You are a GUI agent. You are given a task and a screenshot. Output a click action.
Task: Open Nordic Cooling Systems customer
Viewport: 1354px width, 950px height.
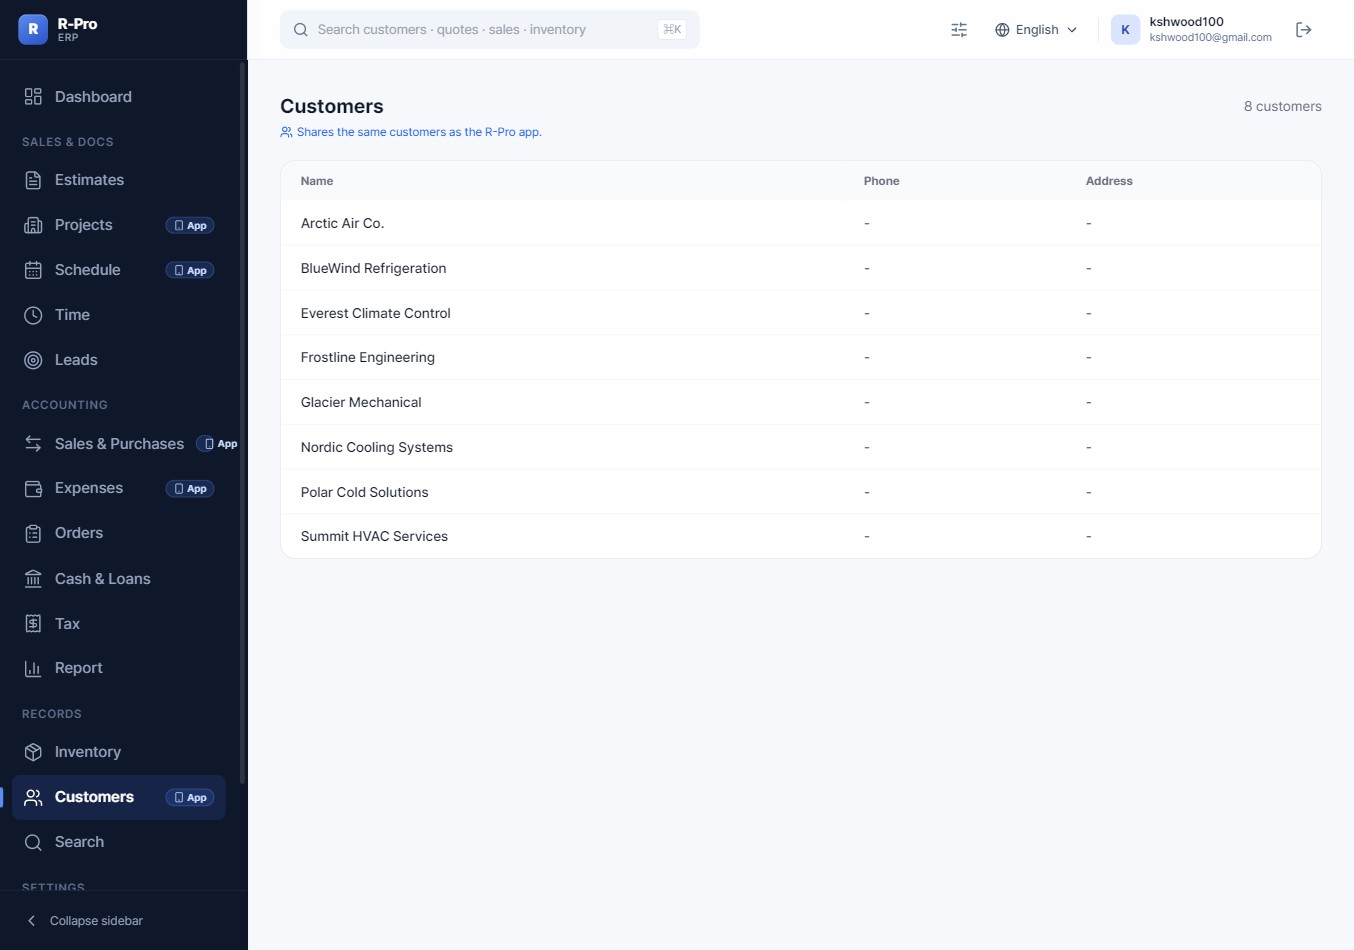tap(801, 447)
